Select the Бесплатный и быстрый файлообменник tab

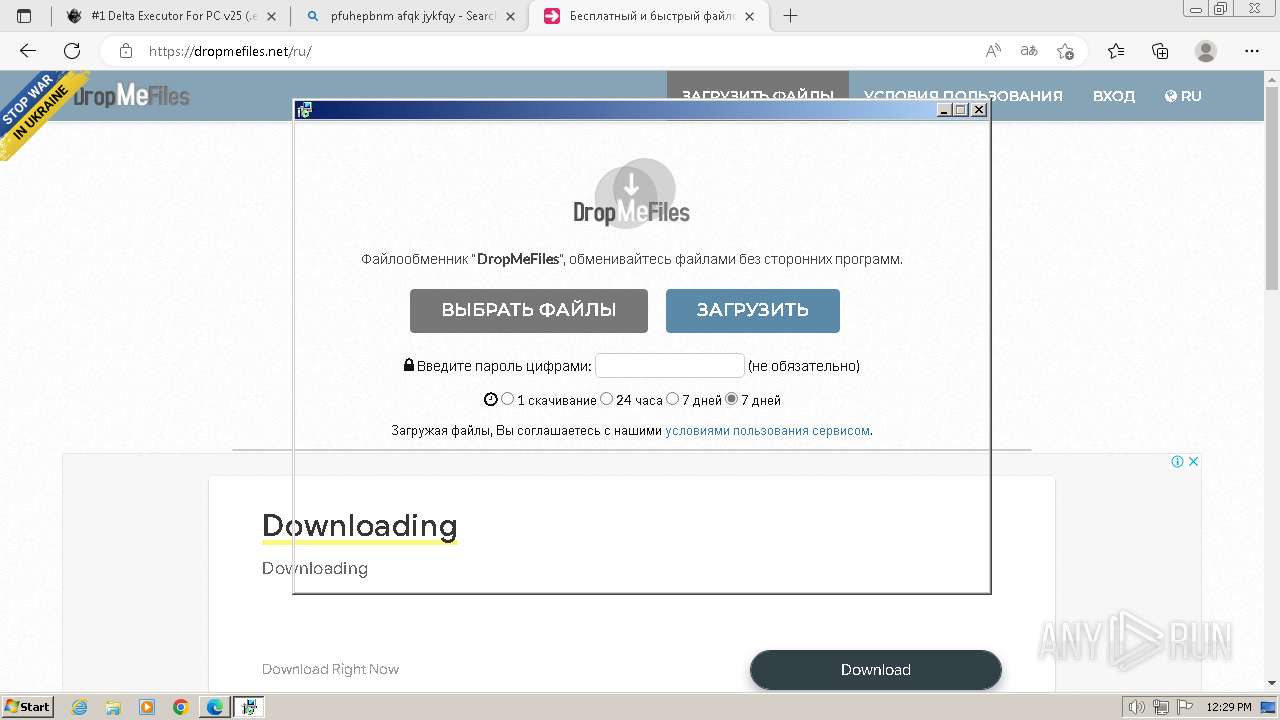(x=650, y=16)
